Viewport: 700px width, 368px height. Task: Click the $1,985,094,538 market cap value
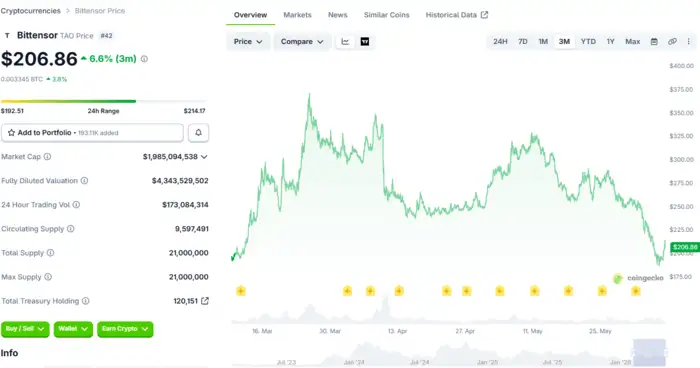170,157
